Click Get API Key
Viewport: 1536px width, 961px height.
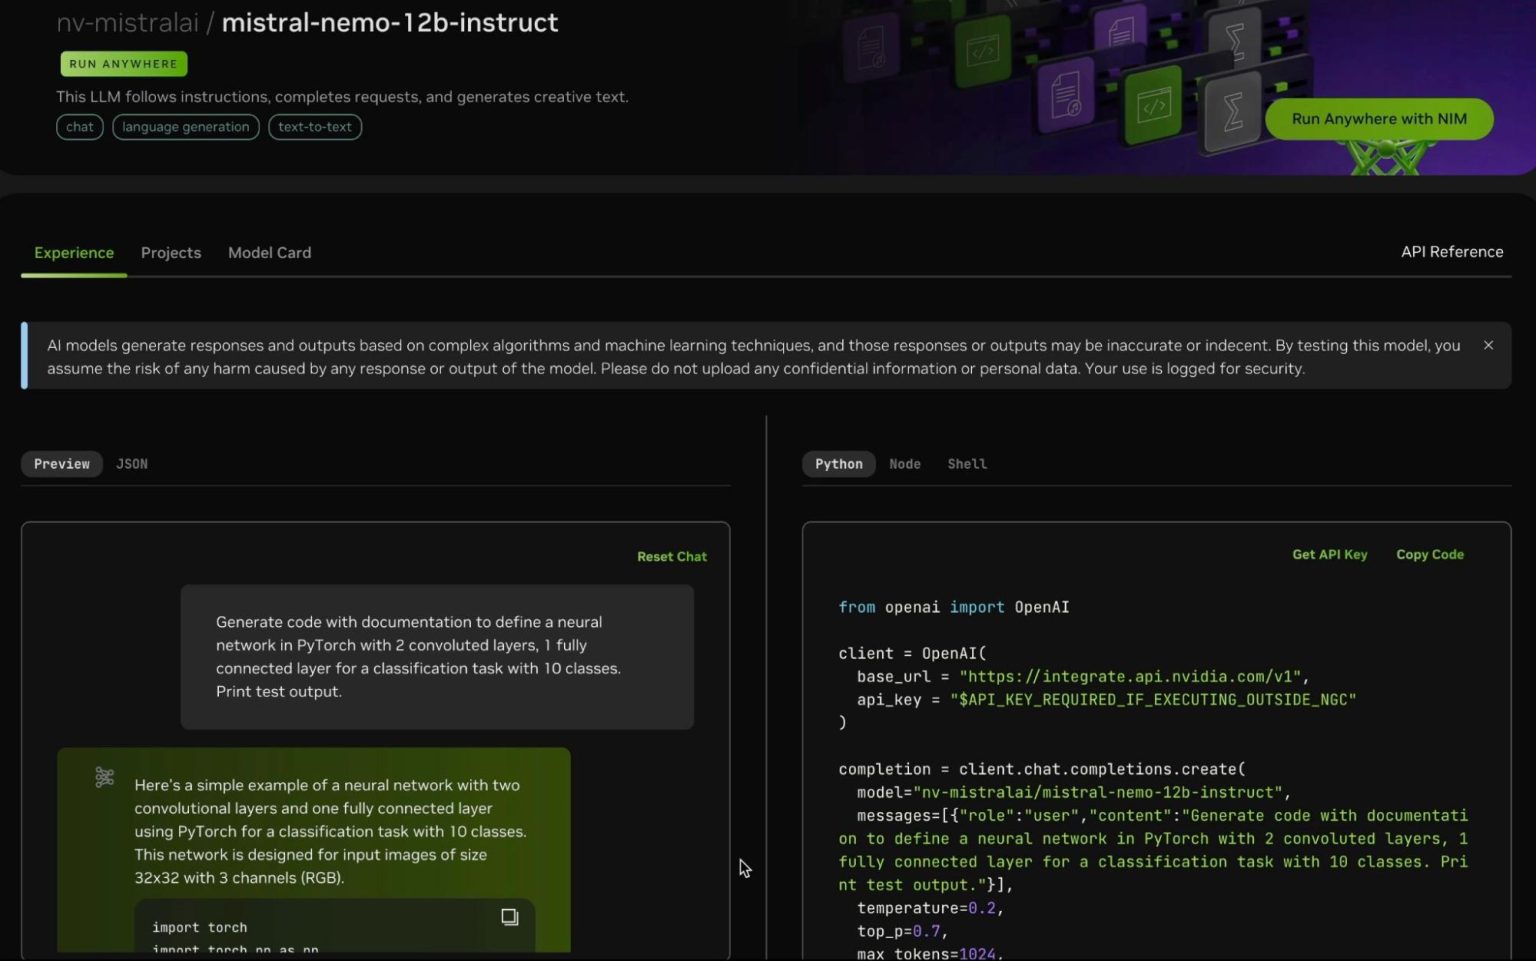click(1329, 554)
